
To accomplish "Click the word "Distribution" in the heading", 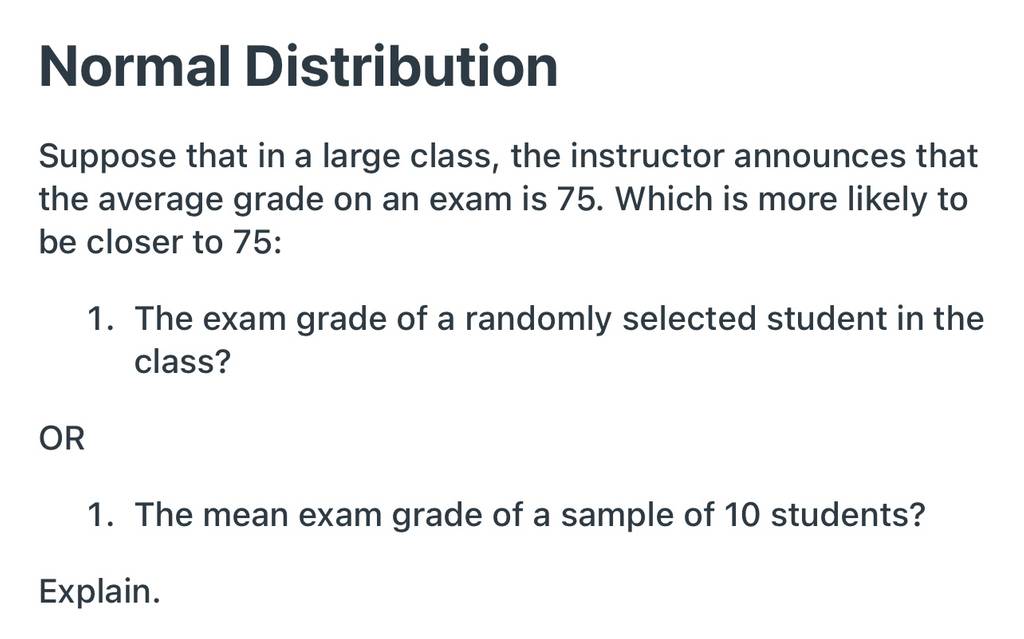I will click(402, 67).
